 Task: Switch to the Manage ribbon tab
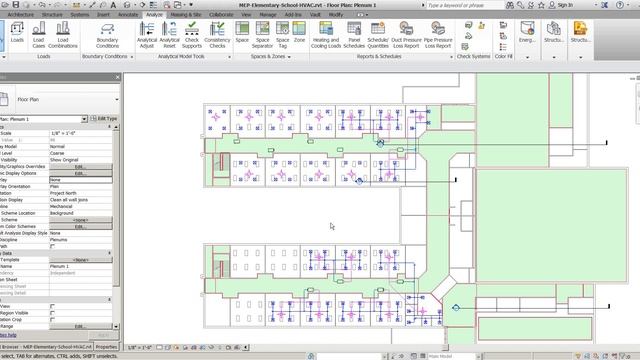(268, 15)
